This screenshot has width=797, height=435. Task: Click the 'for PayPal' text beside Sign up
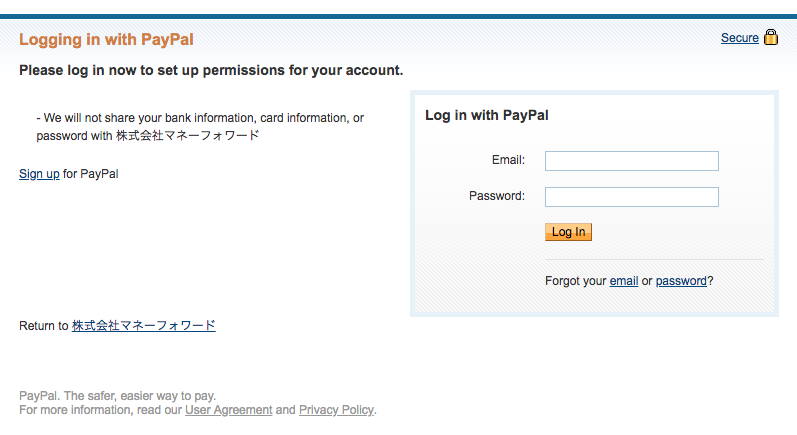(x=90, y=174)
